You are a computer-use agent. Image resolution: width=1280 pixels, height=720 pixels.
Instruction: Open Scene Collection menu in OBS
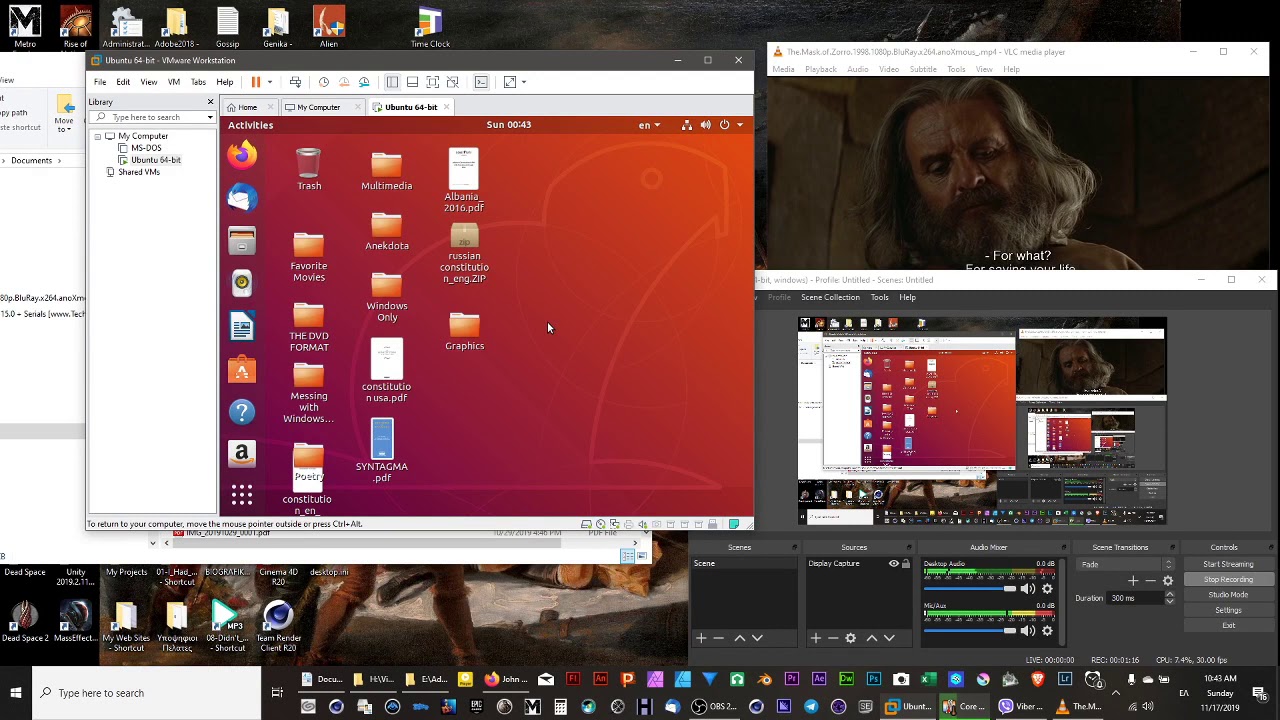830,297
